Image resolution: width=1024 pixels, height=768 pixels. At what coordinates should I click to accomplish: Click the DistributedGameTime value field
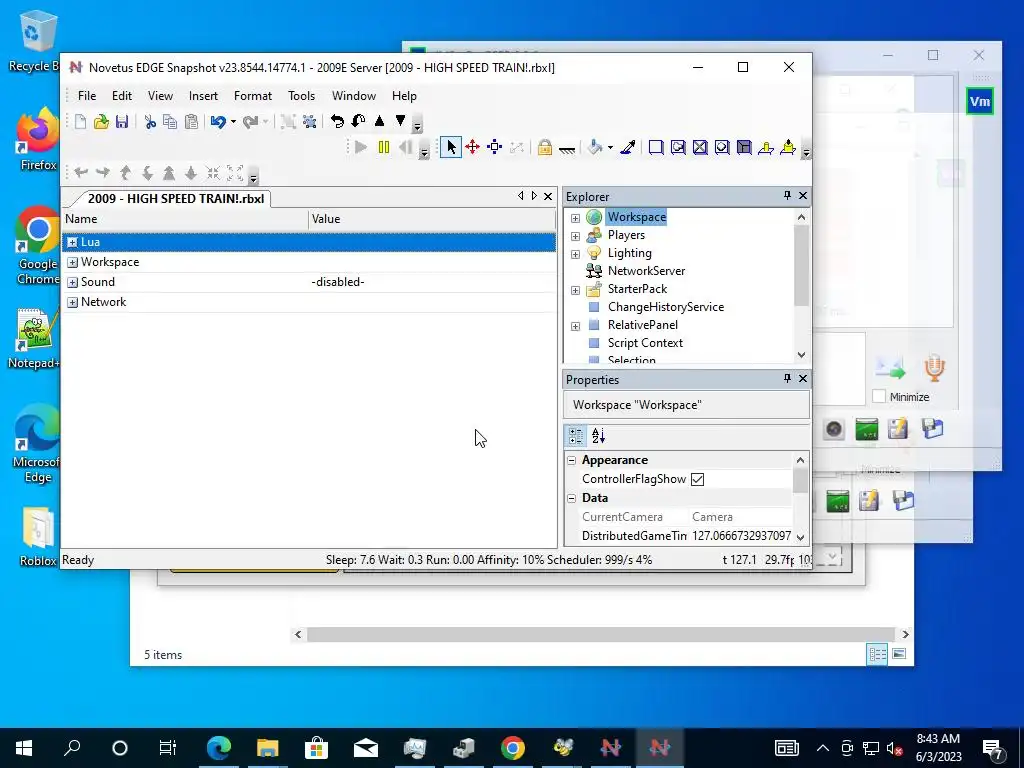[741, 536]
